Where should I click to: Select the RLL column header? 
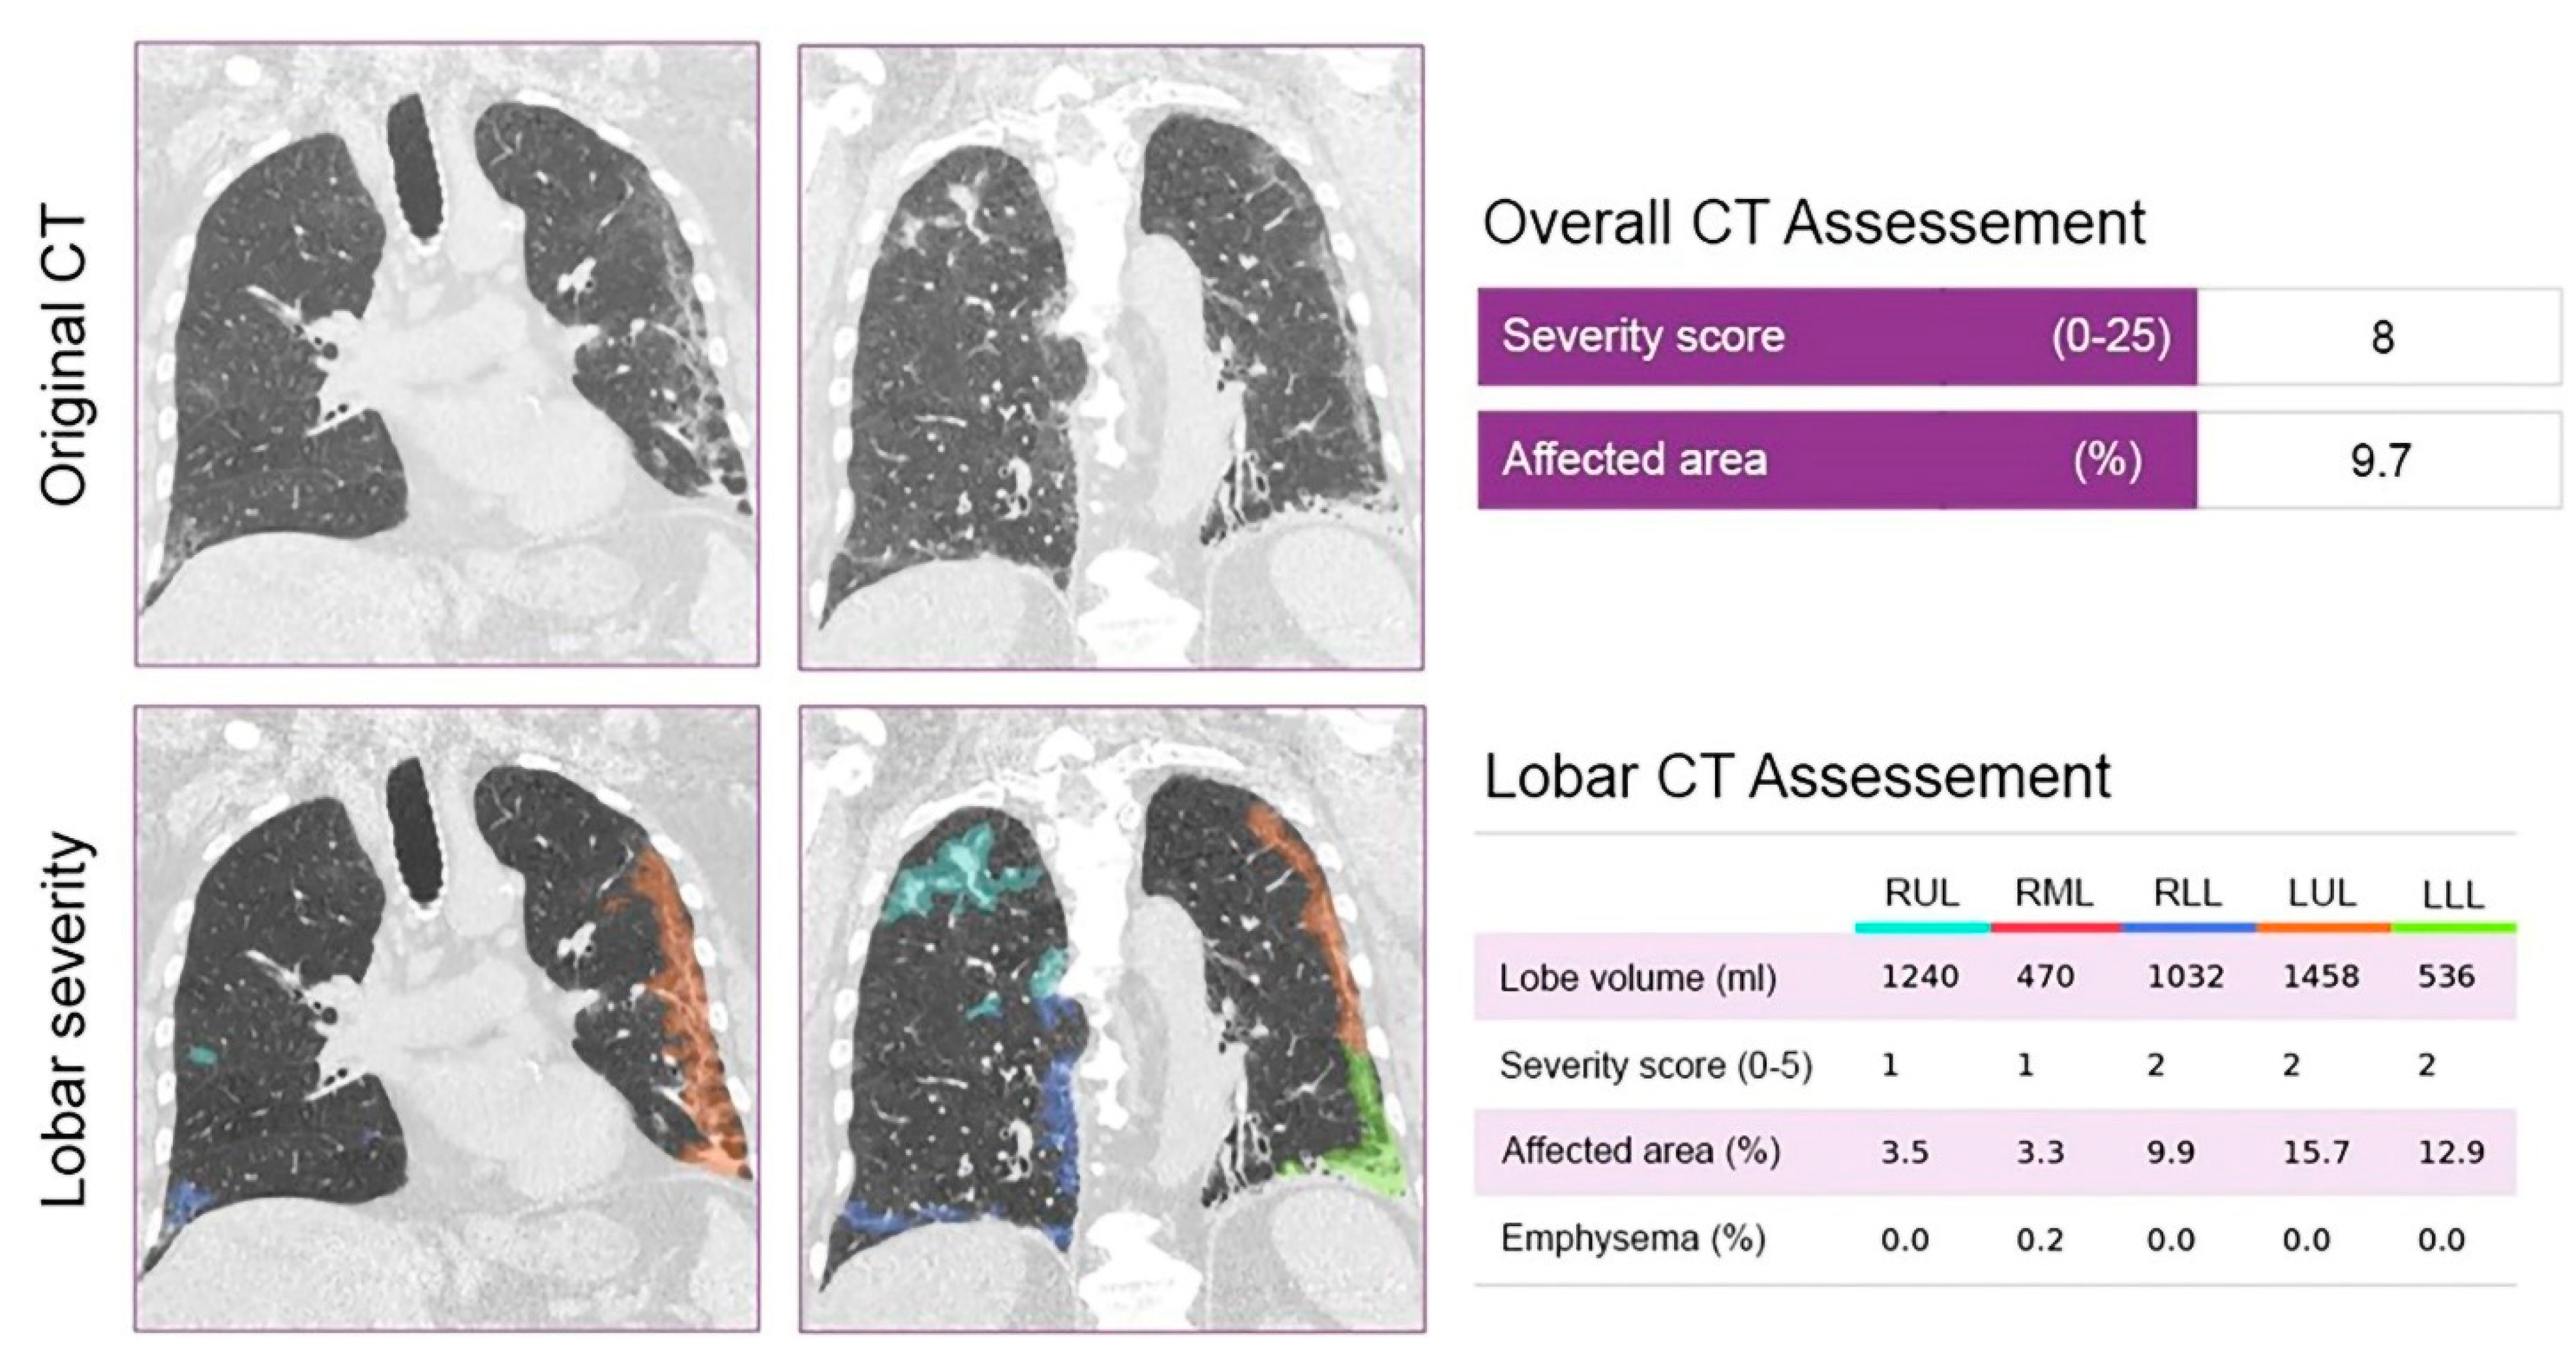(x=2187, y=892)
